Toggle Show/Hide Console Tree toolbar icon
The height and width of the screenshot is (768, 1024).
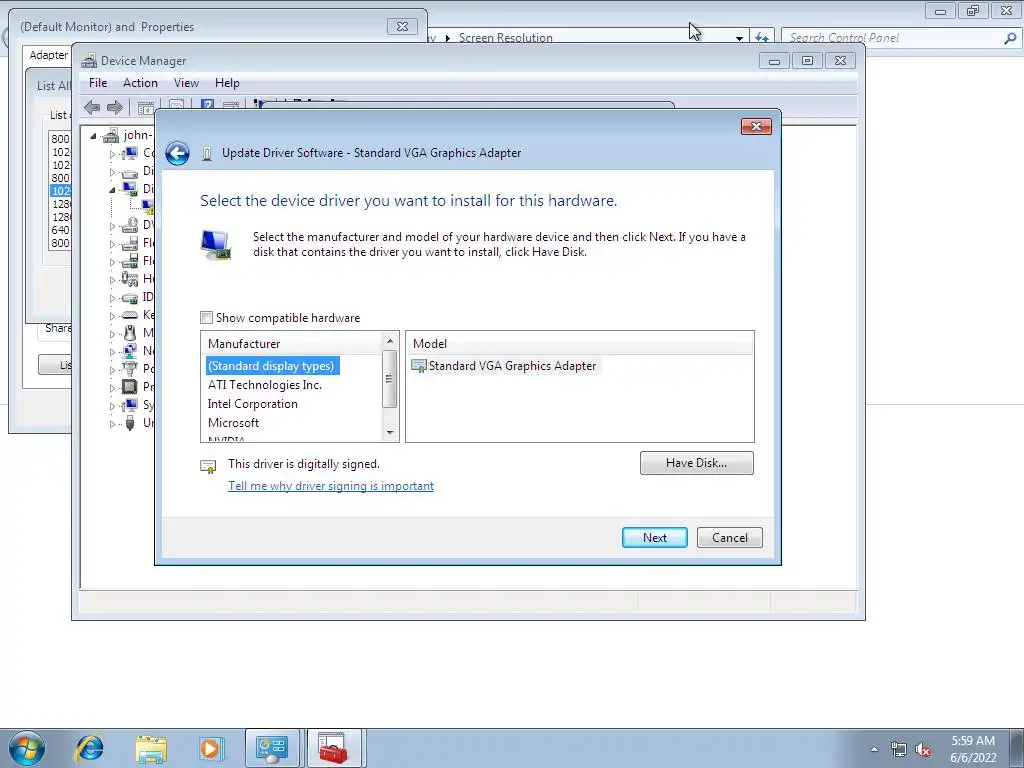point(146,107)
